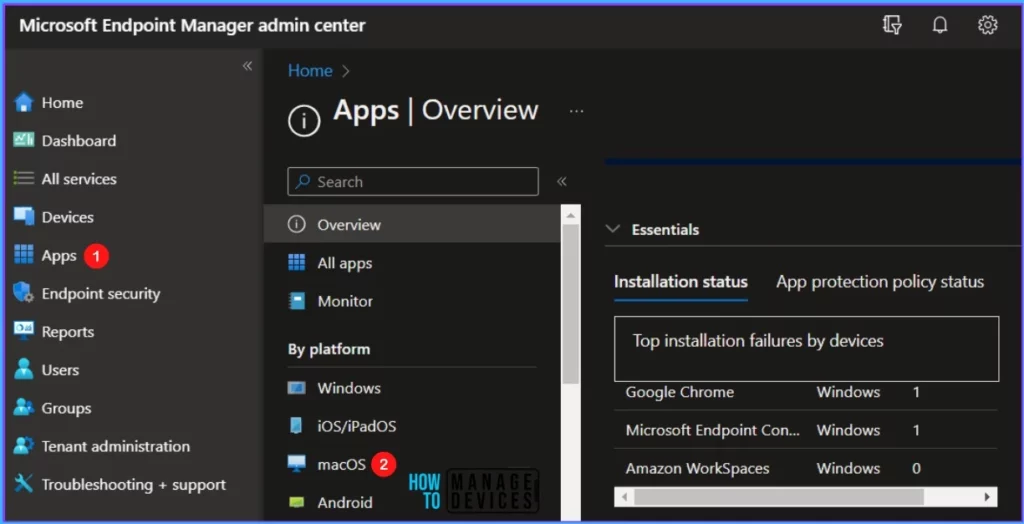Screen dimensions: 1024x524
Task: Collapse the Apps resource menu pane
Action: click(562, 181)
